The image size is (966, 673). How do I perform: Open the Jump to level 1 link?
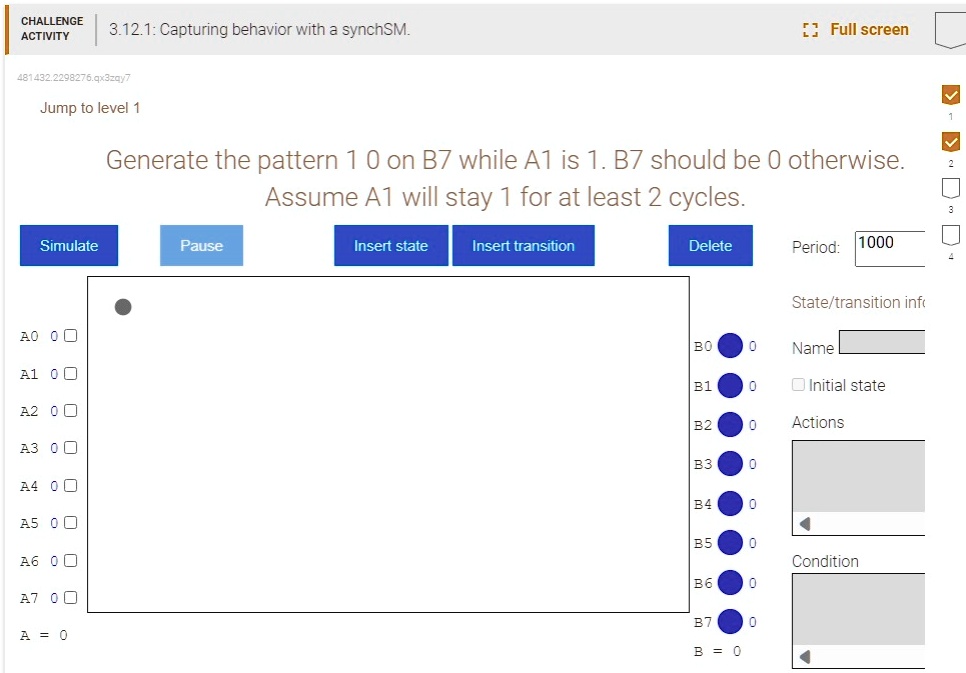tap(90, 108)
